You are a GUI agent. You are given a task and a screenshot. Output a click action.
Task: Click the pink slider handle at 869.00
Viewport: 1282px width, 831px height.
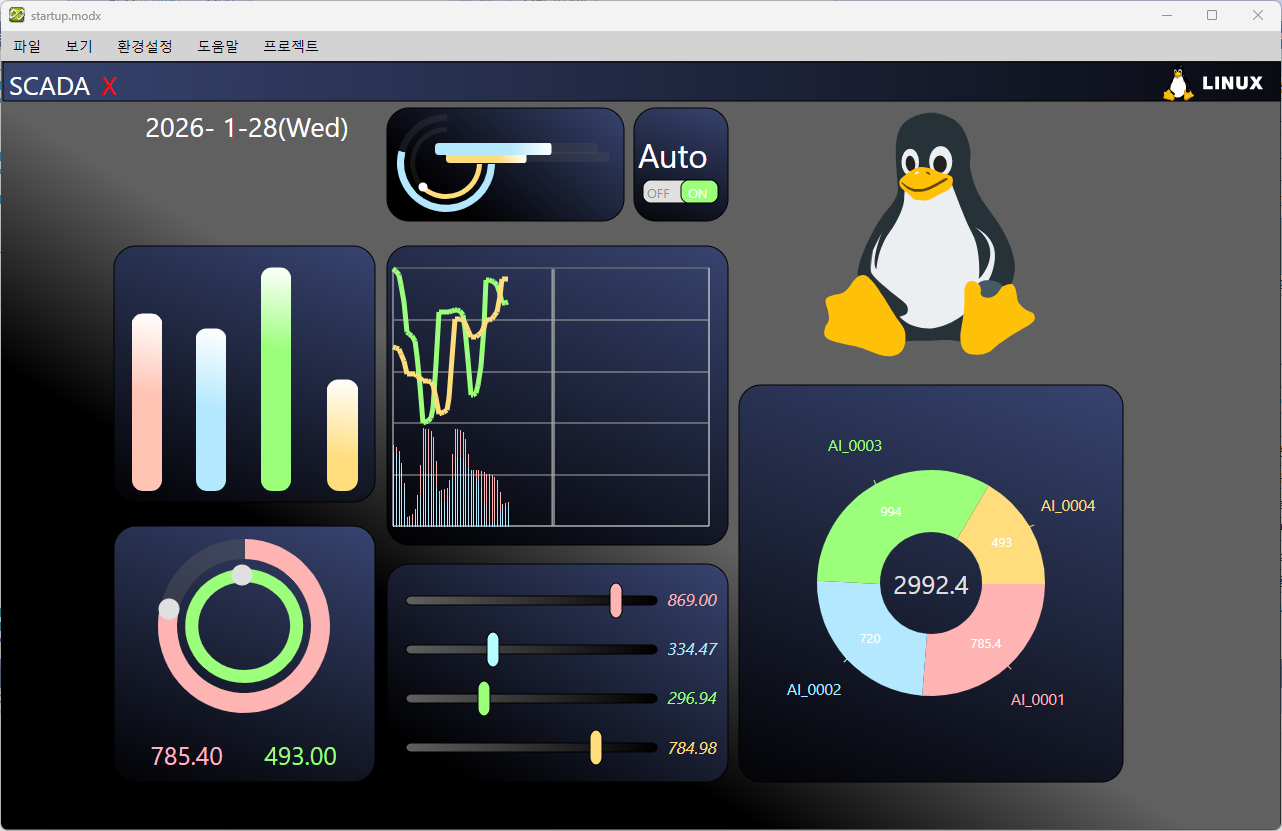coord(616,600)
